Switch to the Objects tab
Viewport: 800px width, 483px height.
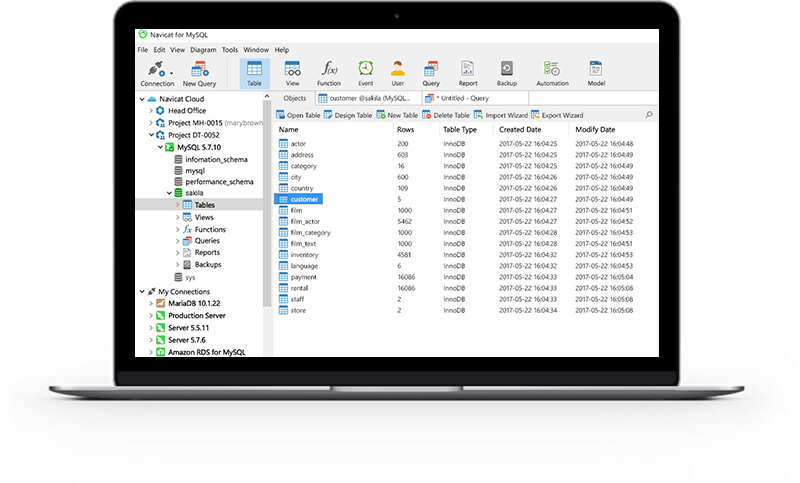click(x=295, y=98)
